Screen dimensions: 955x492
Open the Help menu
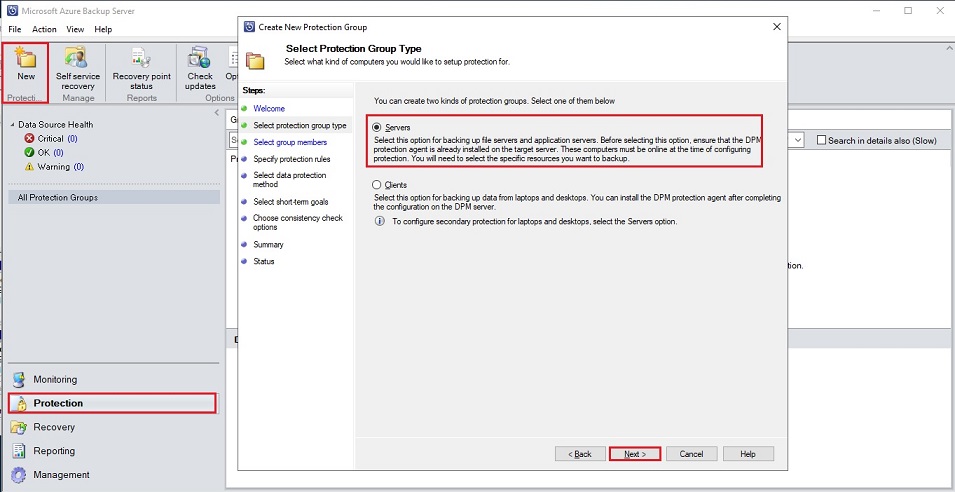click(x=103, y=29)
